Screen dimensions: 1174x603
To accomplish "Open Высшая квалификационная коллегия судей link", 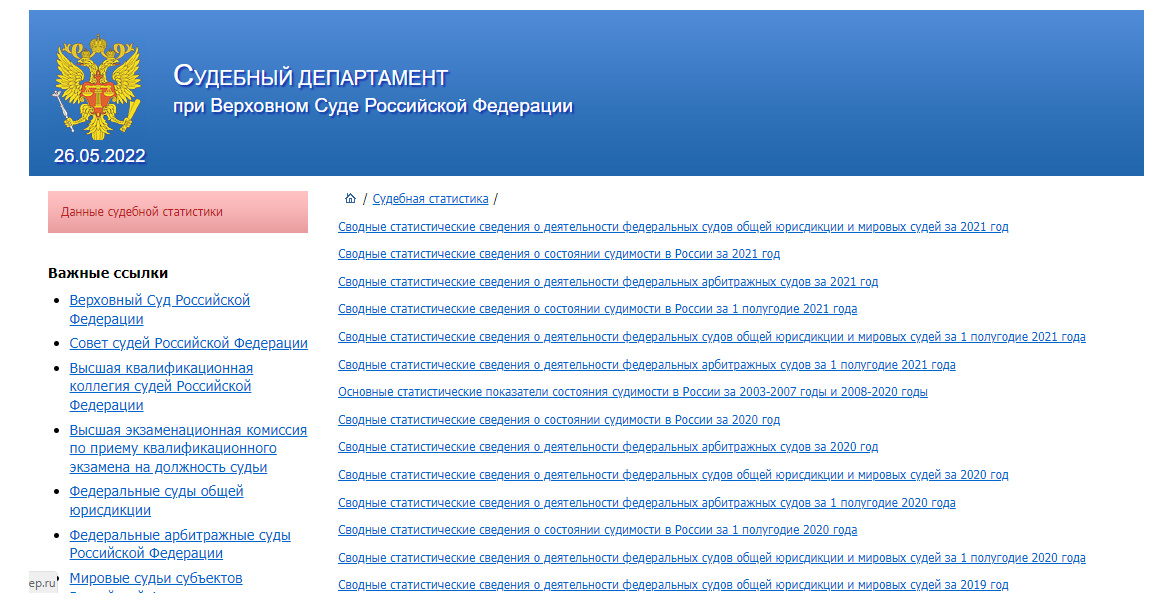I will (161, 387).
